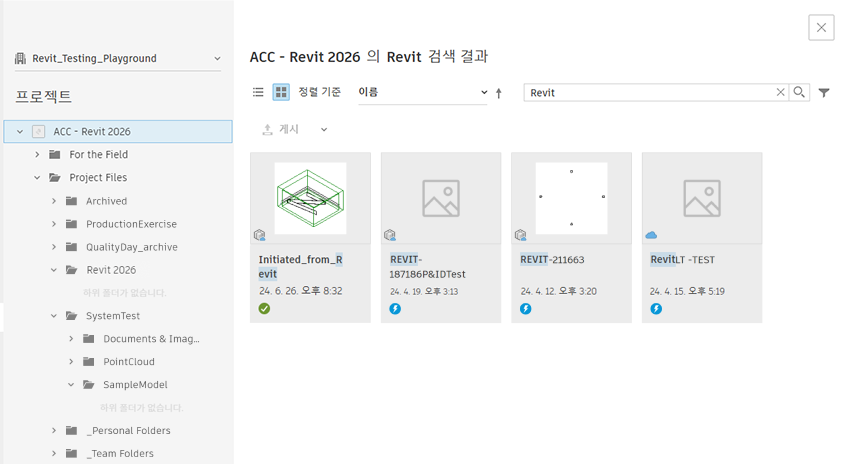
Task: Click lightning status icon on REVIT-211663
Action: [525, 309]
